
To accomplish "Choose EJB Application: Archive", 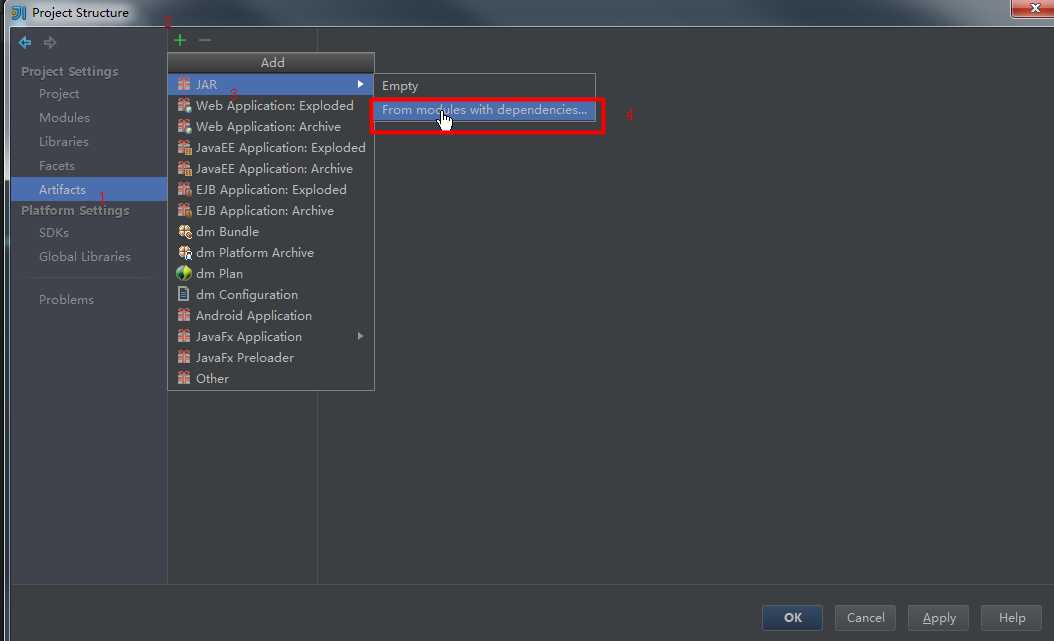I will 270,210.
